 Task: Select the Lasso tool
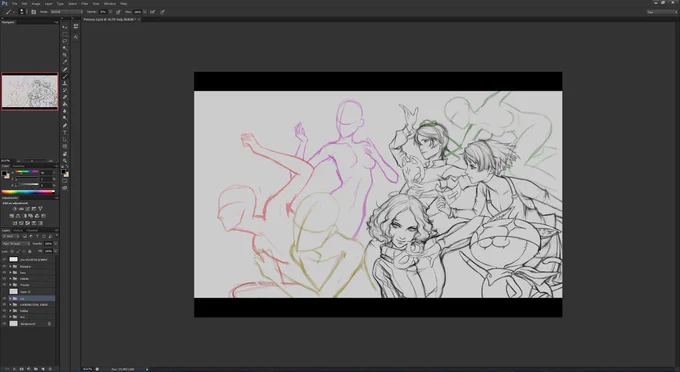(65, 41)
